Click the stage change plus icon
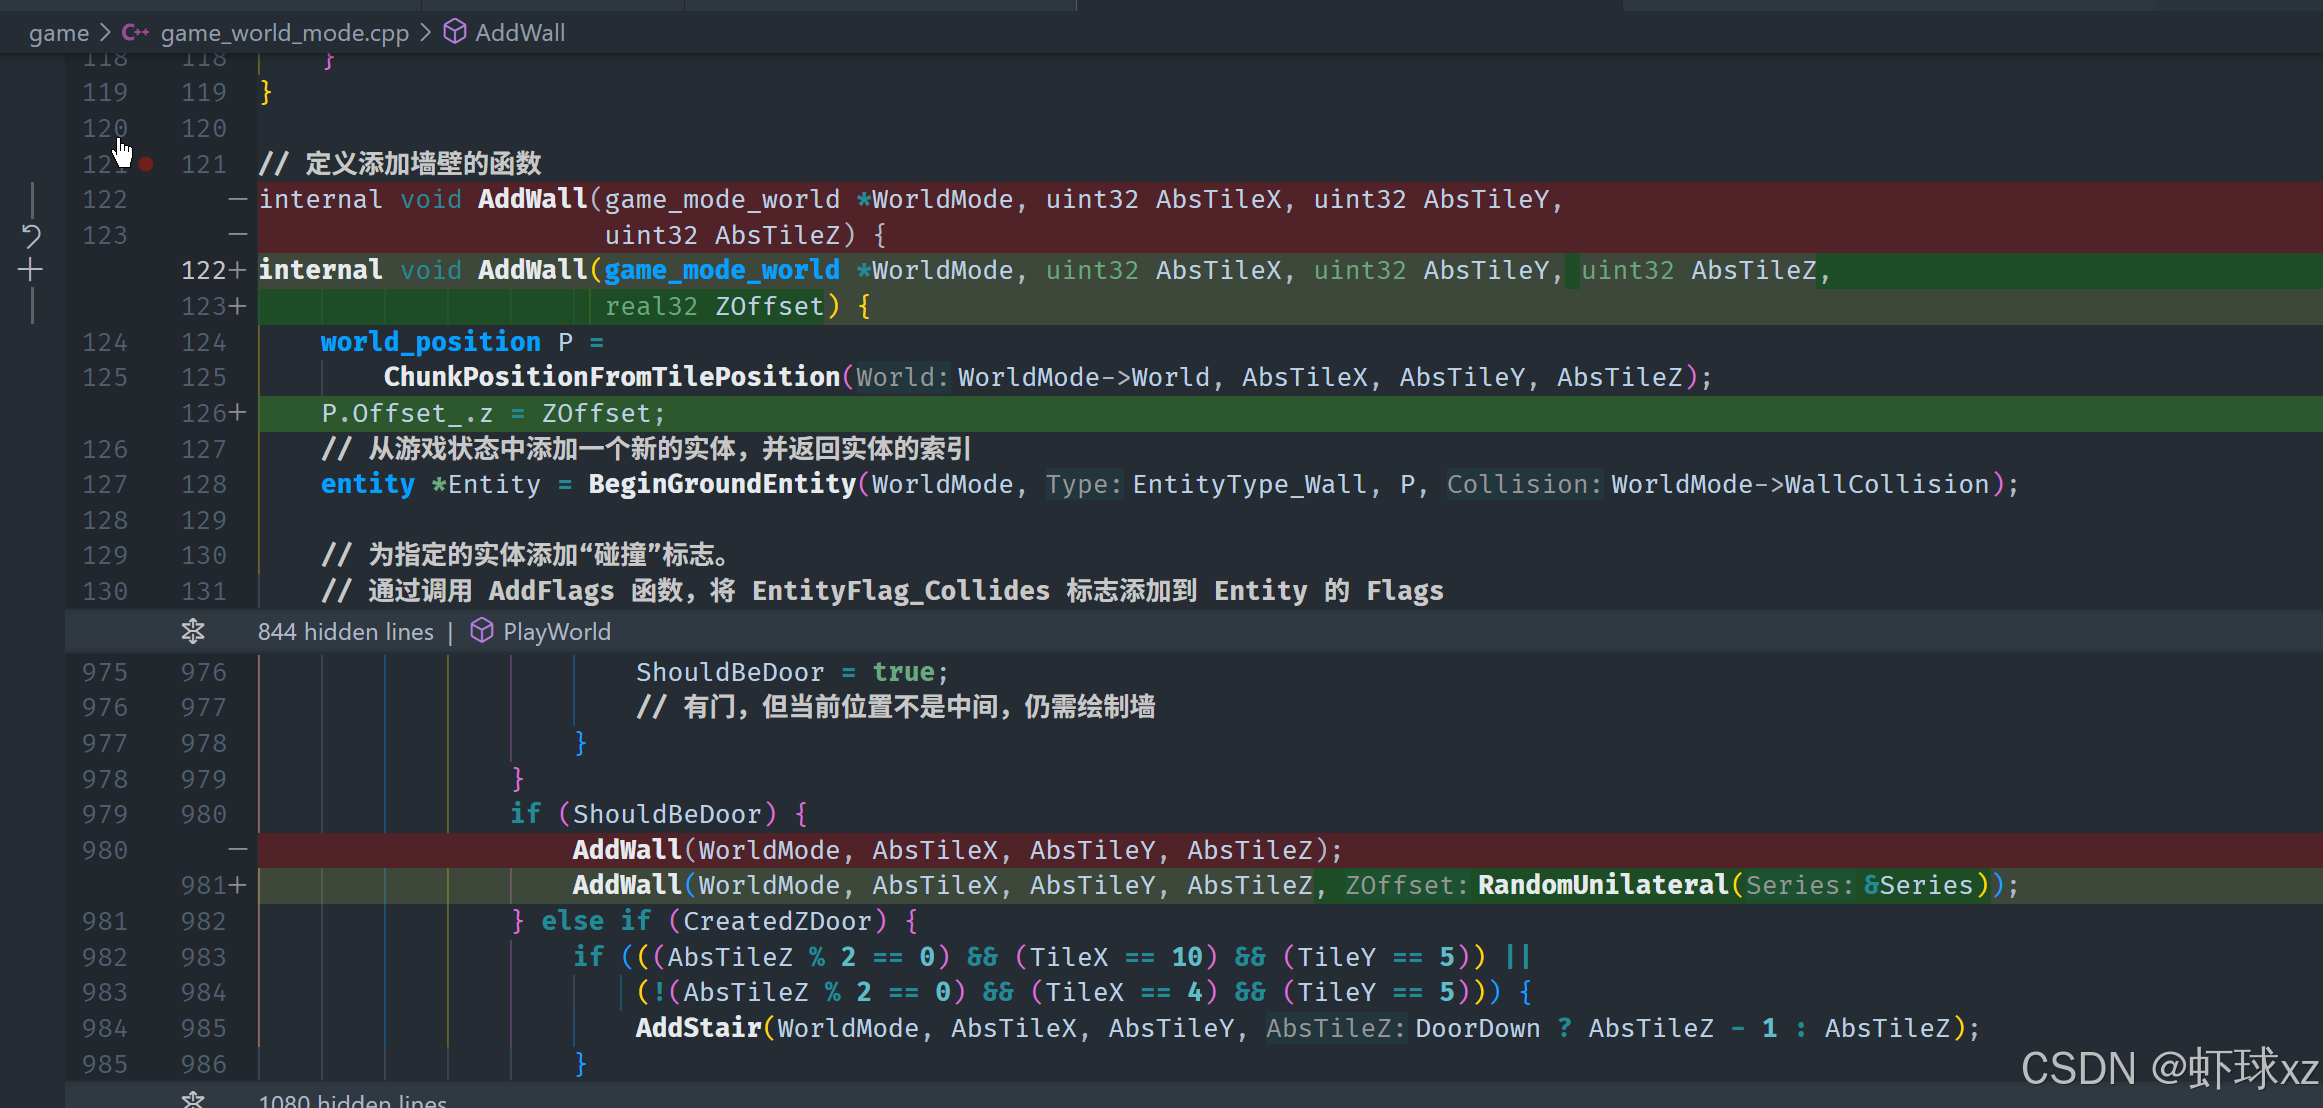2323x1108 pixels. point(31,270)
